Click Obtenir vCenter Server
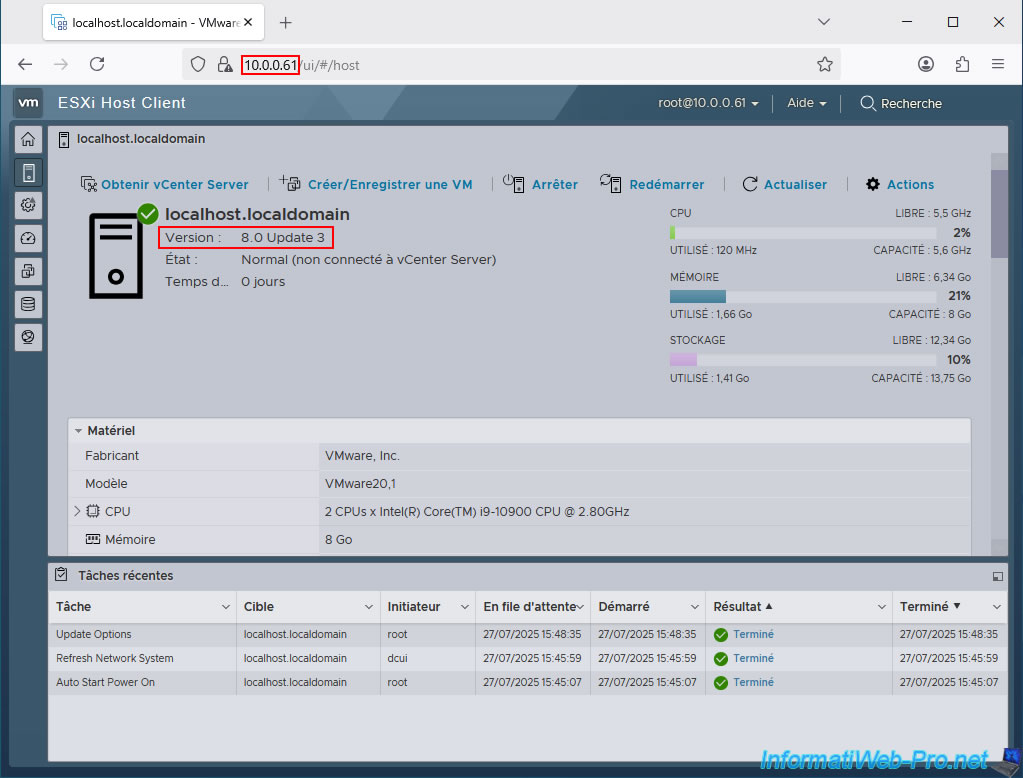 point(164,184)
